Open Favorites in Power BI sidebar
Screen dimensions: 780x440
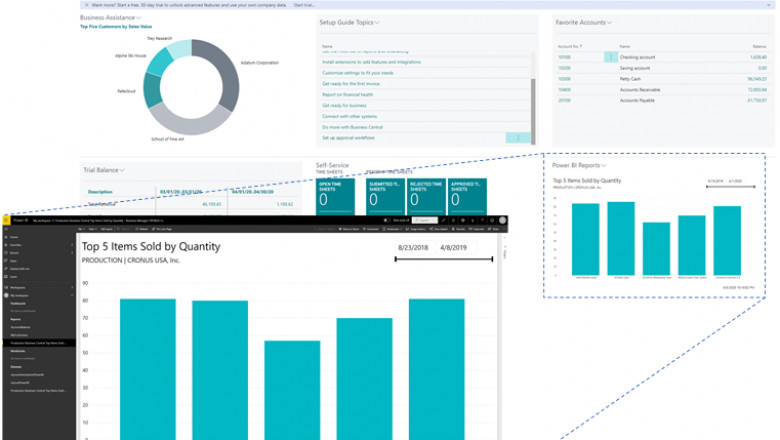click(13, 245)
